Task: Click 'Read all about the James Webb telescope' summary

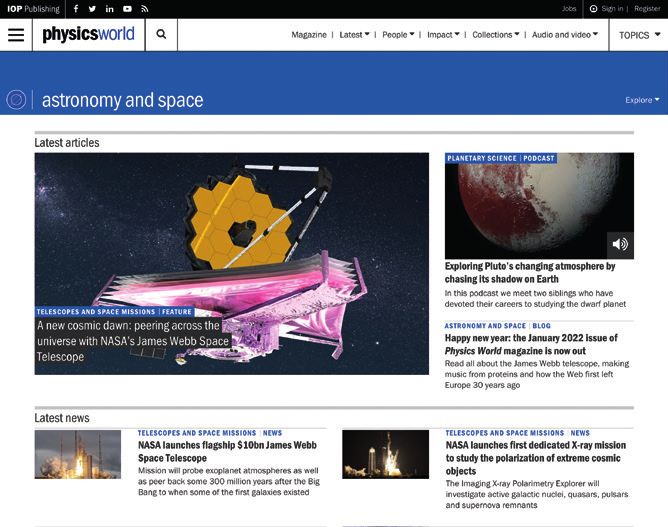Action: 537,374
